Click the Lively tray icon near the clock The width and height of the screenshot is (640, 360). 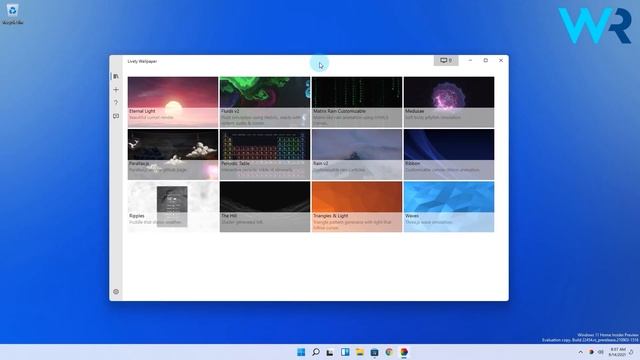(591, 352)
